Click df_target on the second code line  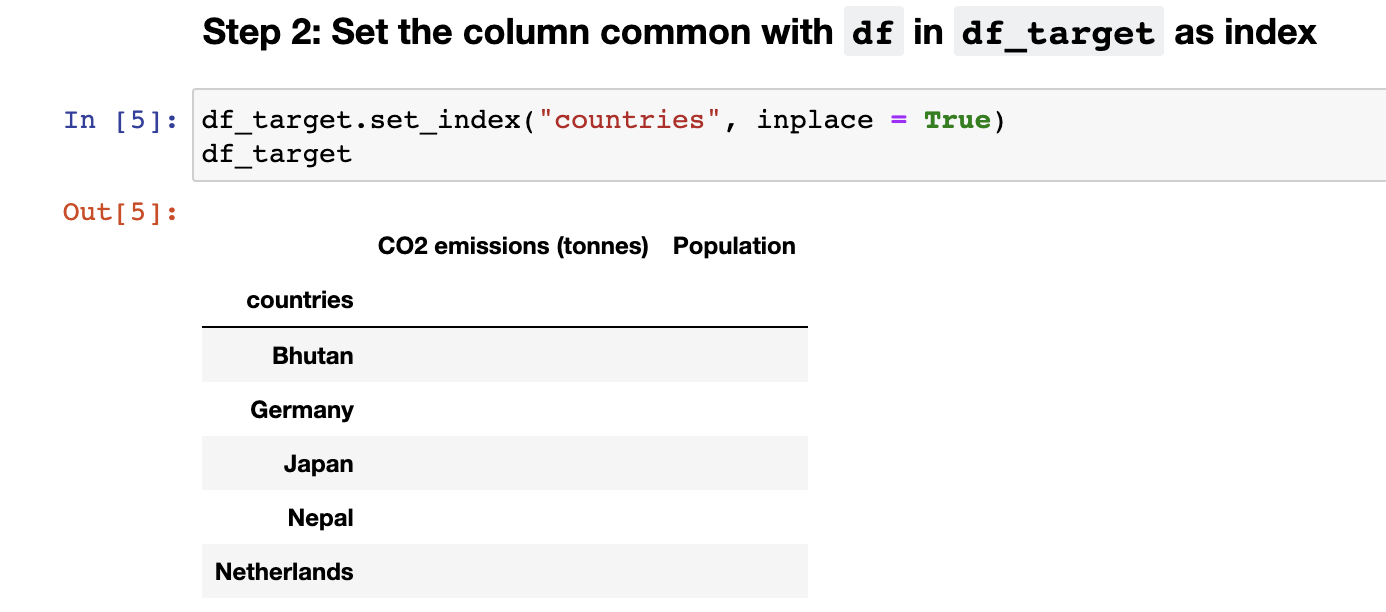(x=277, y=154)
